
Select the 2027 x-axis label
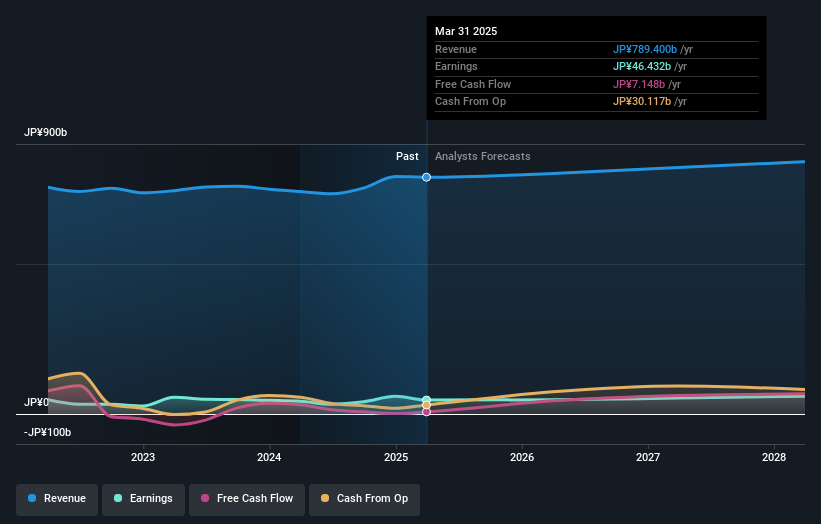[648, 458]
